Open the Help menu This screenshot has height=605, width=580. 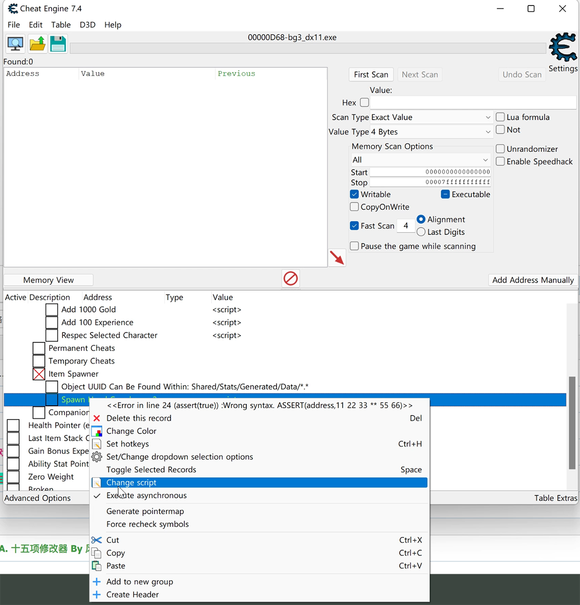click(113, 25)
